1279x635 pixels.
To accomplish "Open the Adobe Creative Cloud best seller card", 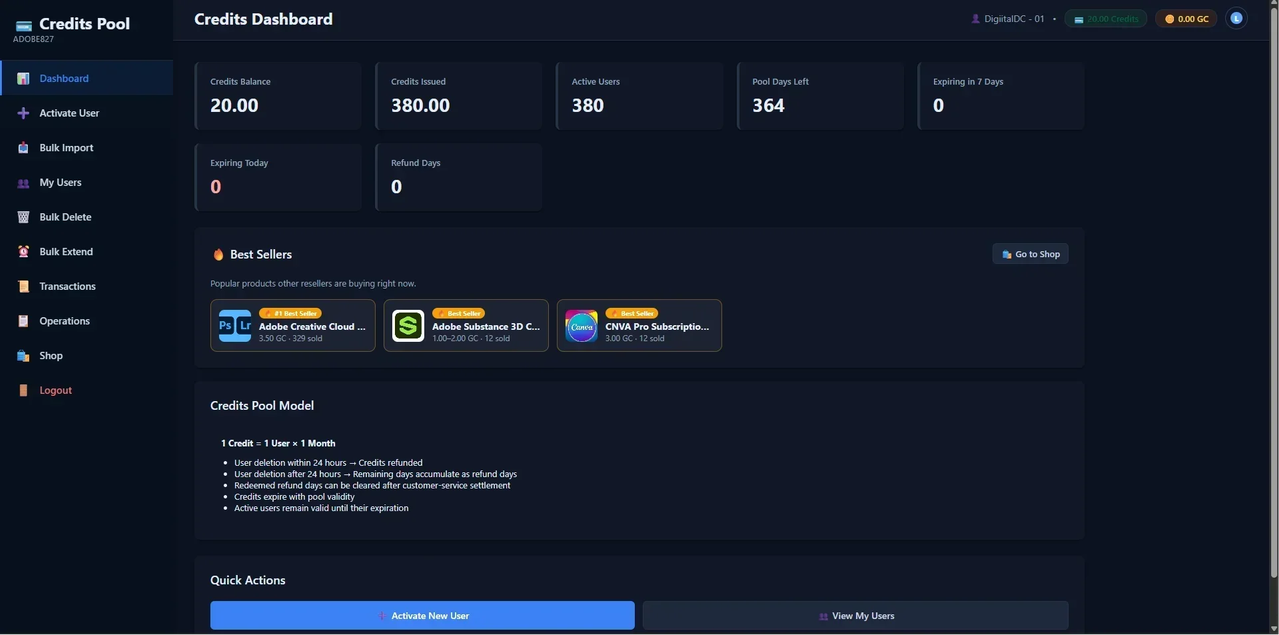I will coord(293,326).
